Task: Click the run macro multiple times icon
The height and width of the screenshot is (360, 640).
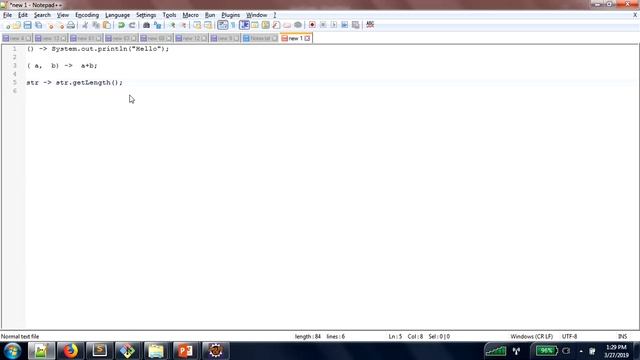Action: 345,25
